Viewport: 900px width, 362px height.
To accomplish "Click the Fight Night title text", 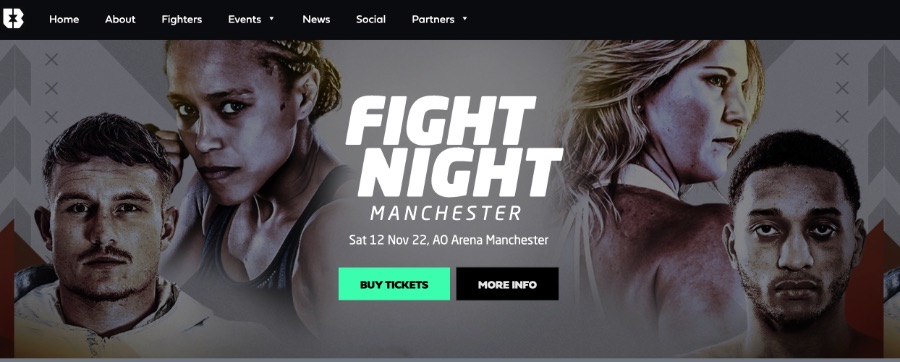I will coord(453,146).
